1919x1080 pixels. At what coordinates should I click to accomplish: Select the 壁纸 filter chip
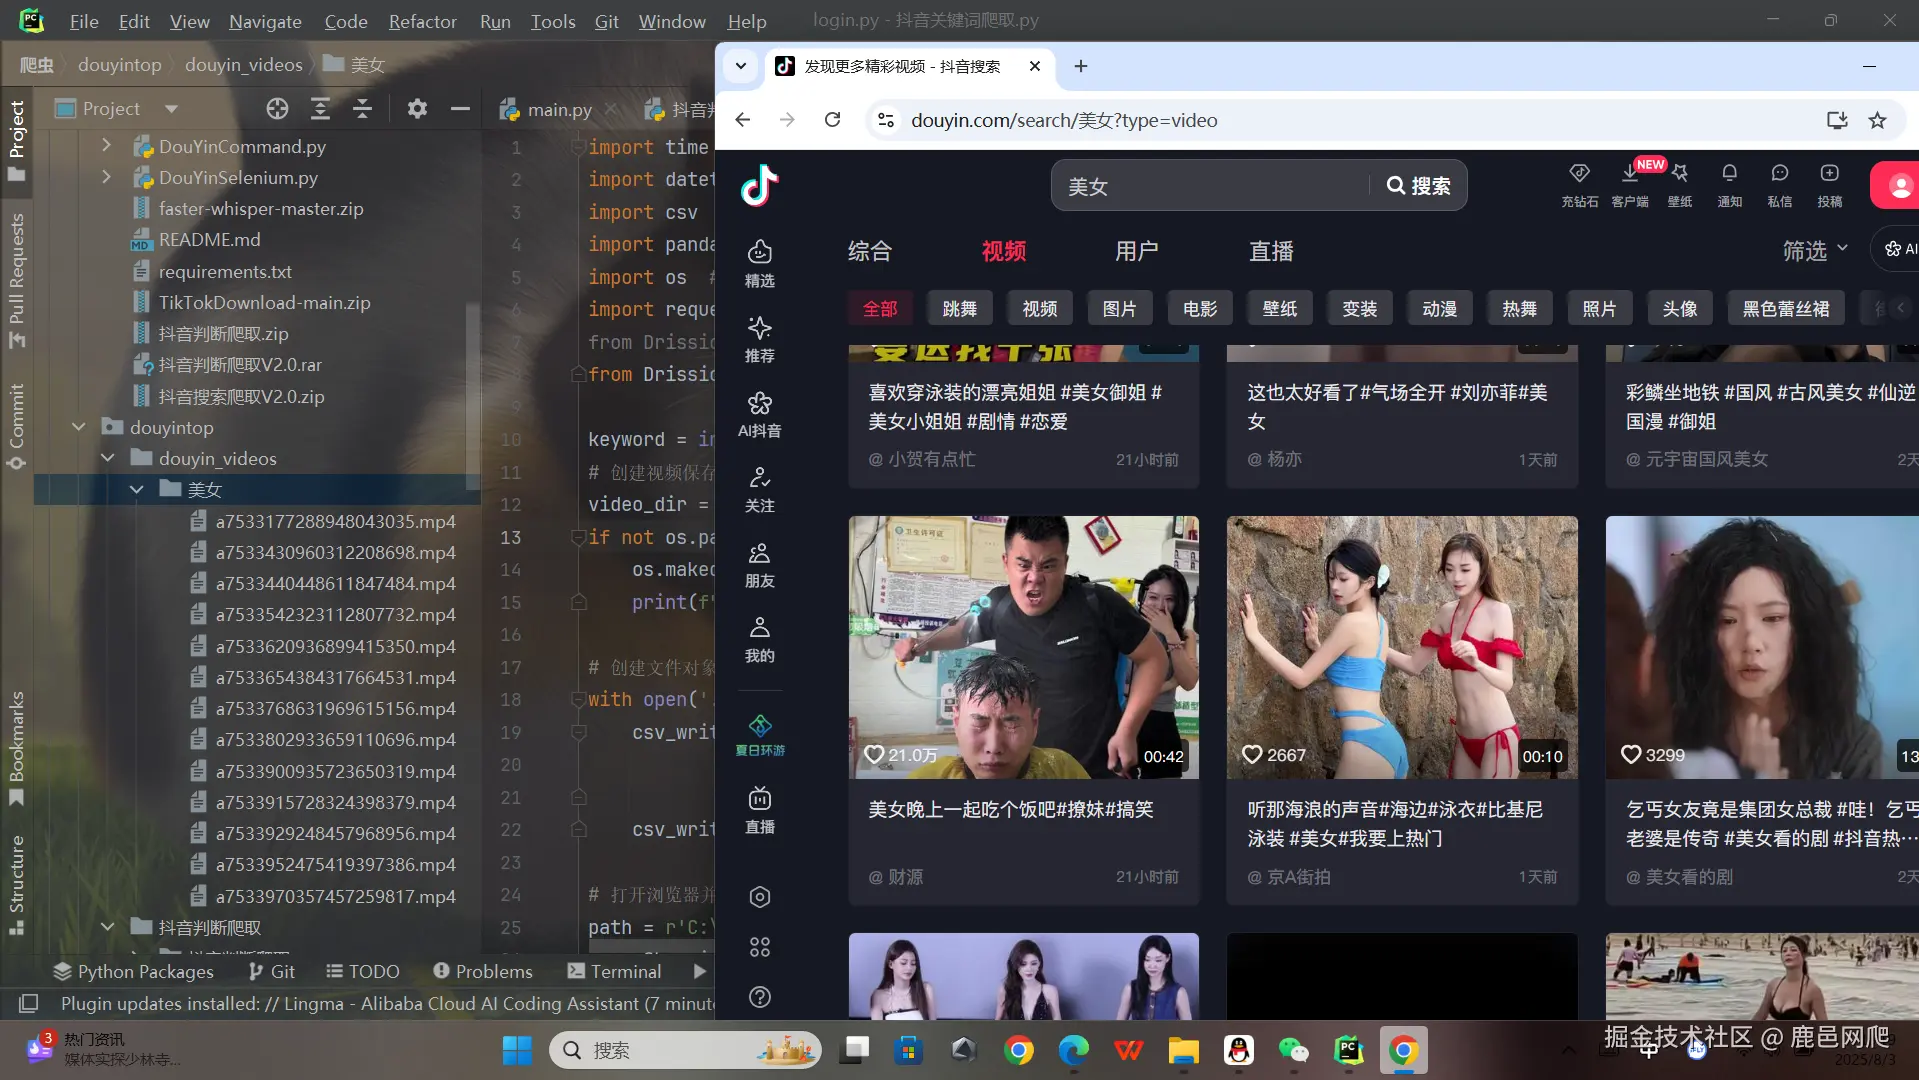1280,309
